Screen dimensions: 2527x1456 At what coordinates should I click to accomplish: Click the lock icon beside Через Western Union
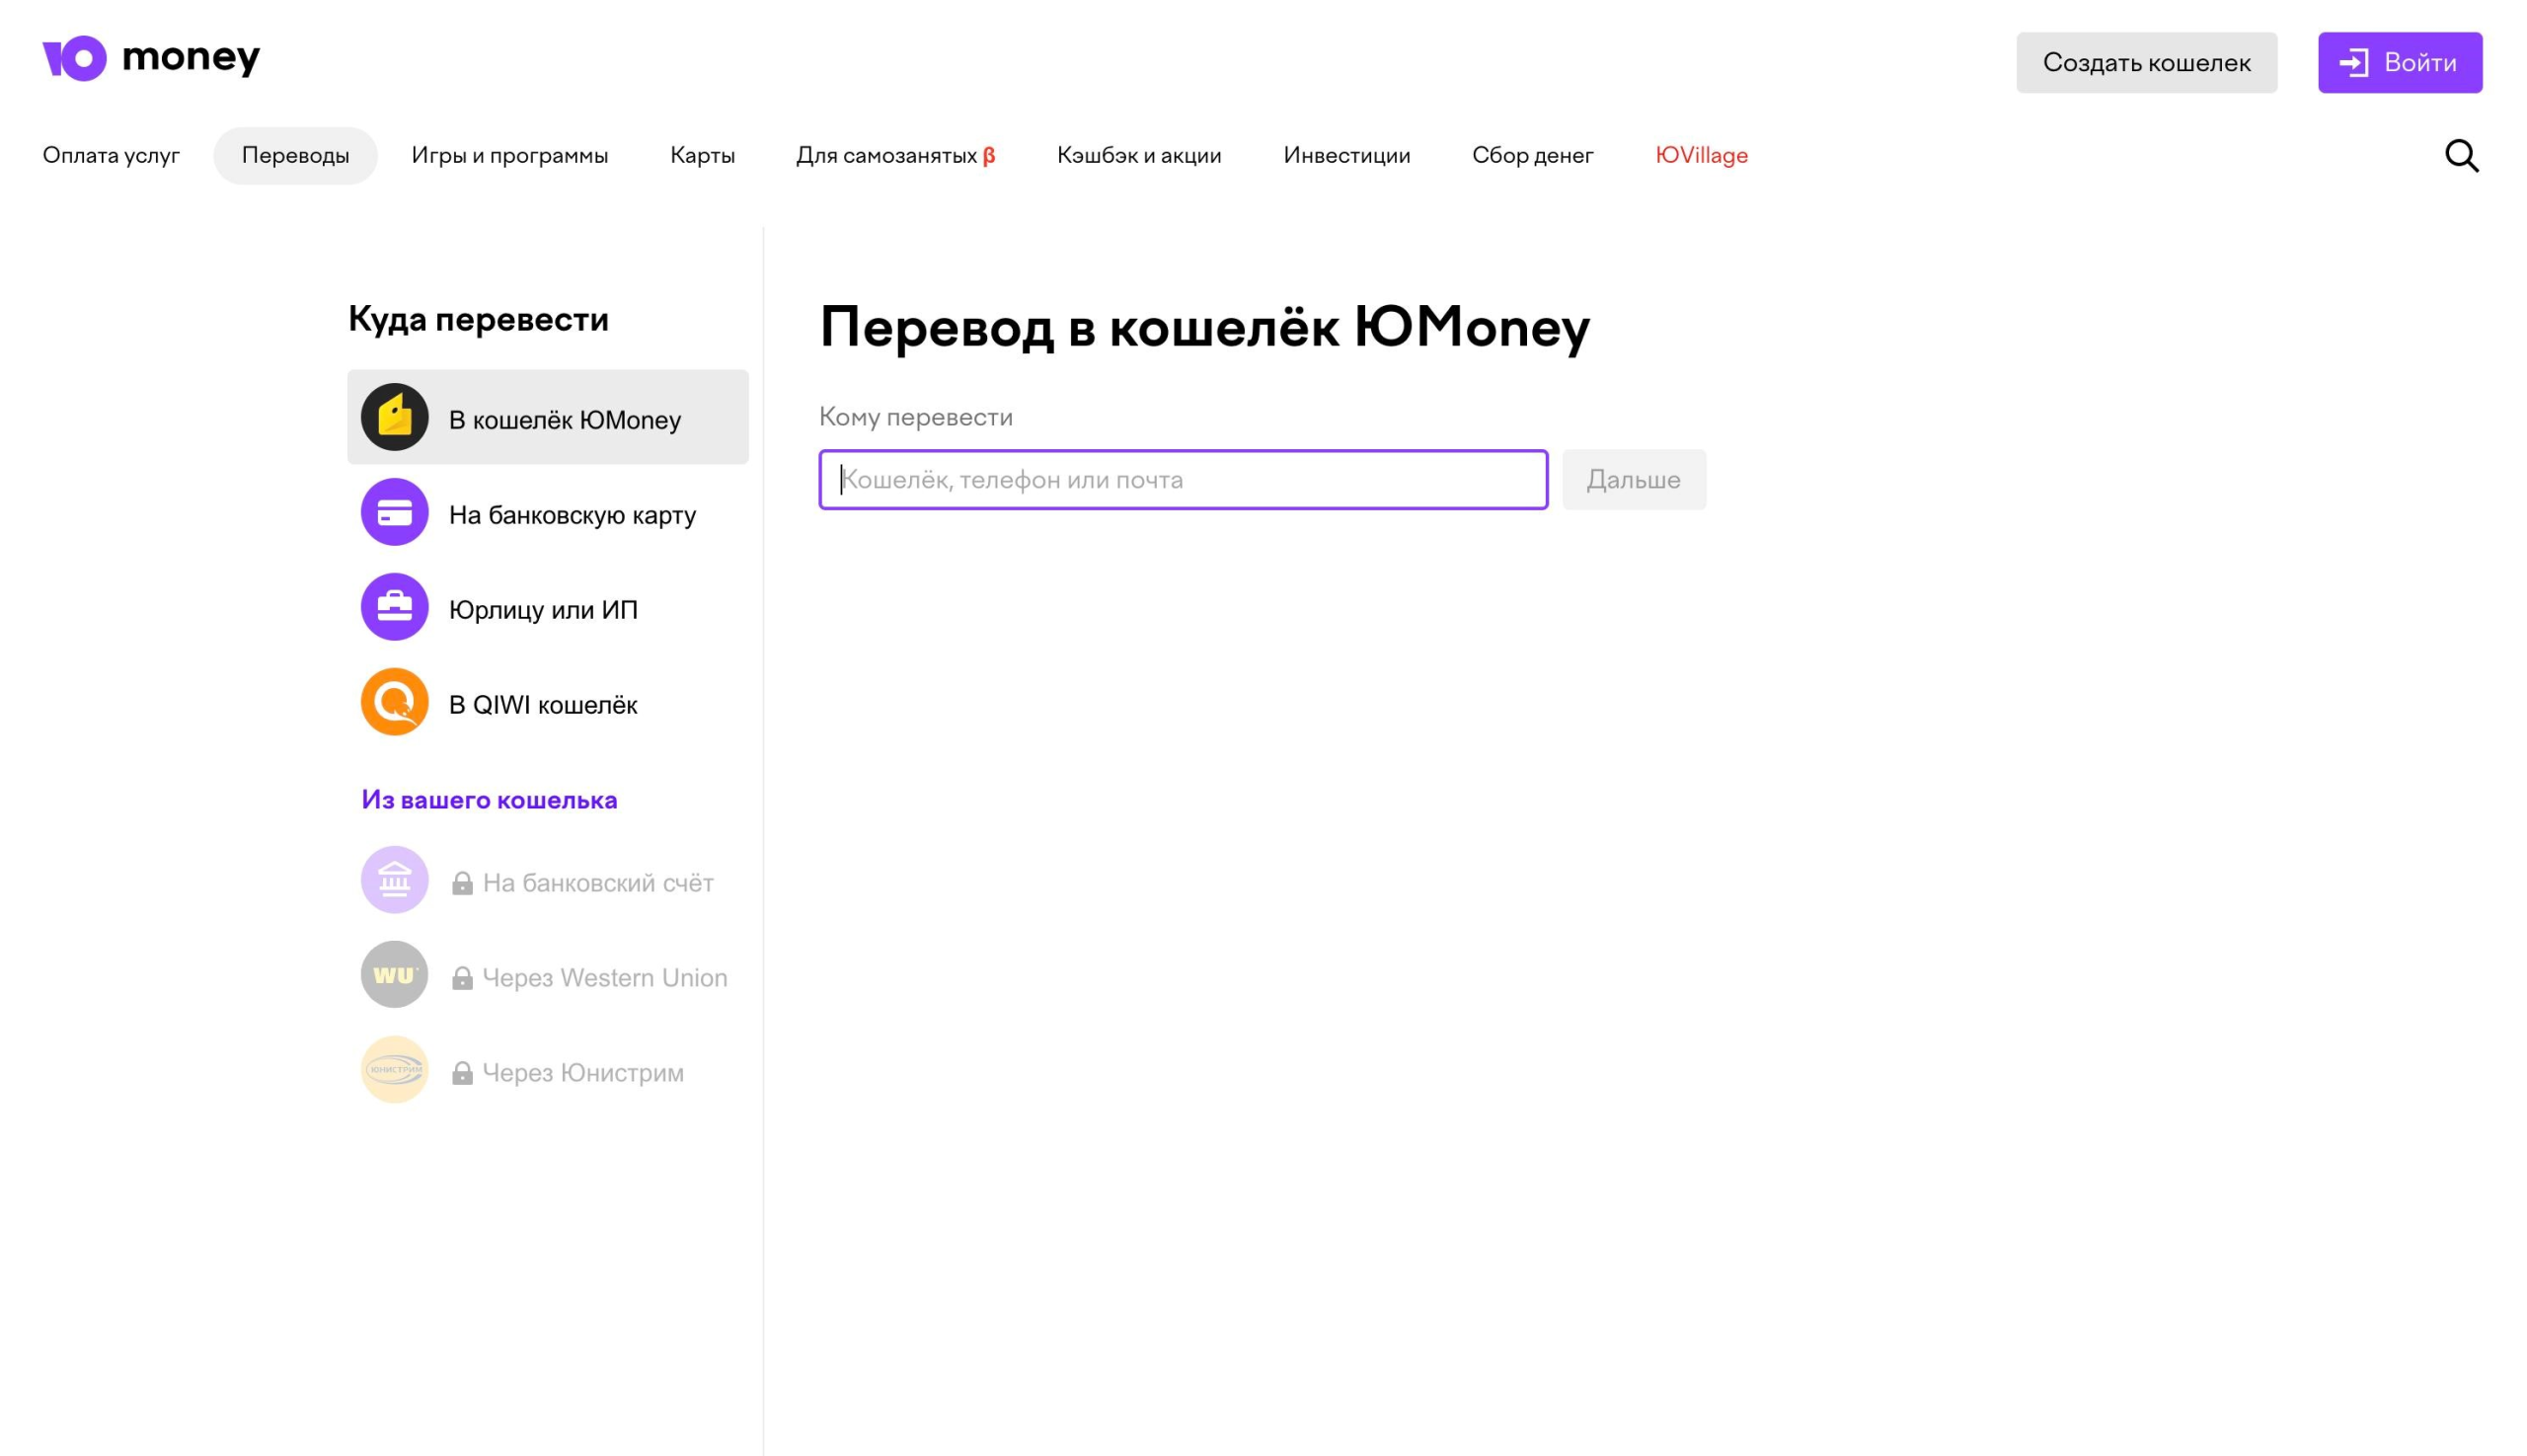click(462, 978)
